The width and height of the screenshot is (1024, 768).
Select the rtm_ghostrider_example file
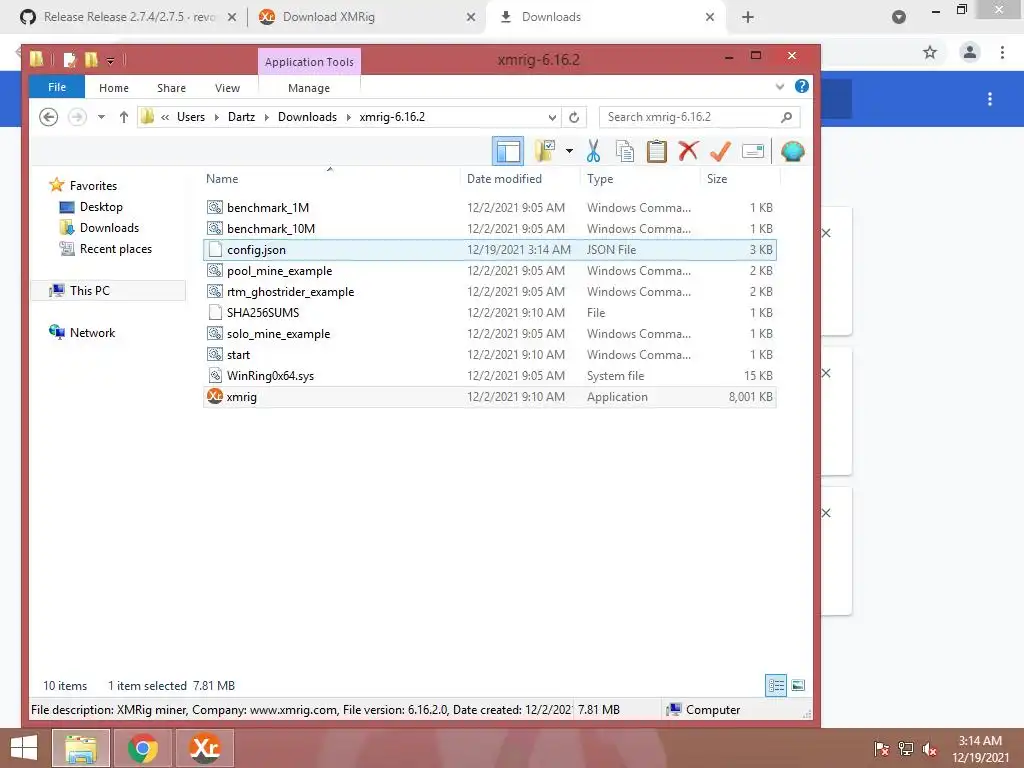coord(490,291)
